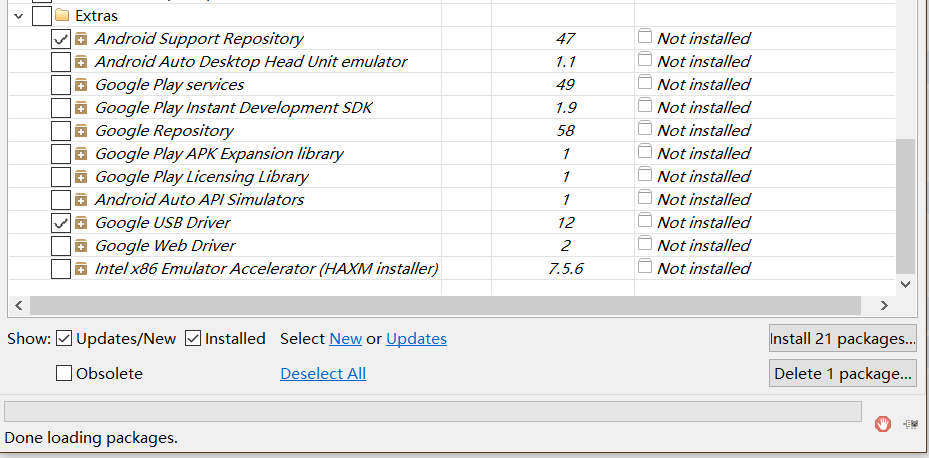Click the Android Auto API Simulators package icon
Viewport: 929px width, 458px height.
tap(81, 200)
